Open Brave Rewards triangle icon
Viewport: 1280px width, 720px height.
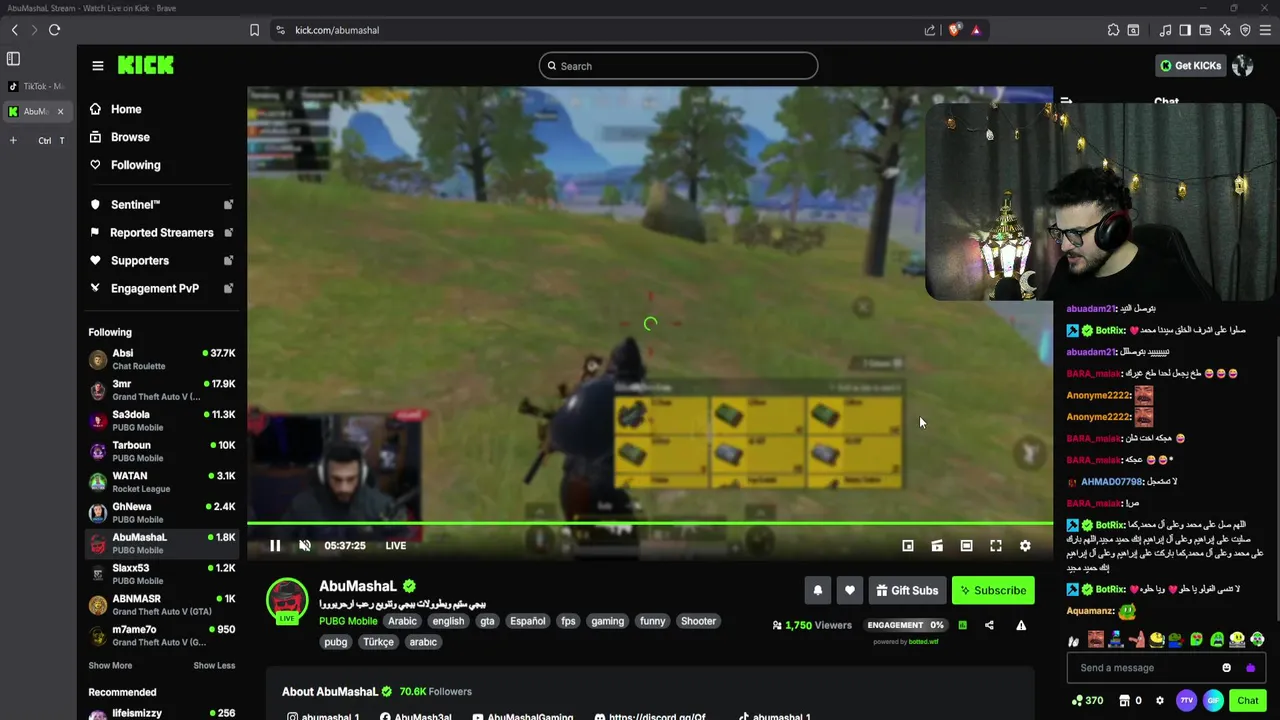point(976,30)
